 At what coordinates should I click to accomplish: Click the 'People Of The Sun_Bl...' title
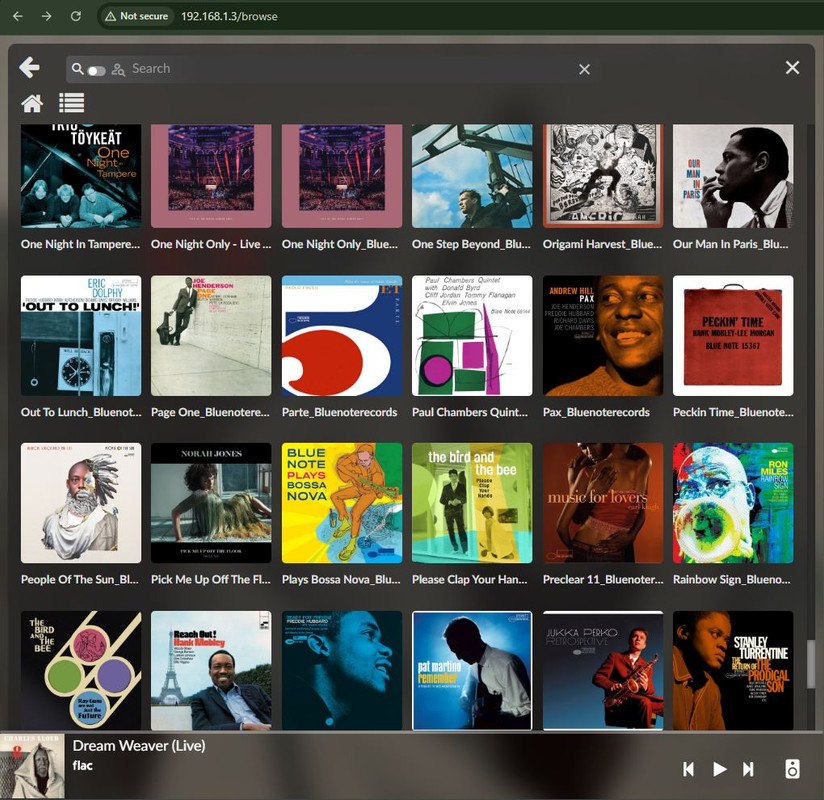80,579
